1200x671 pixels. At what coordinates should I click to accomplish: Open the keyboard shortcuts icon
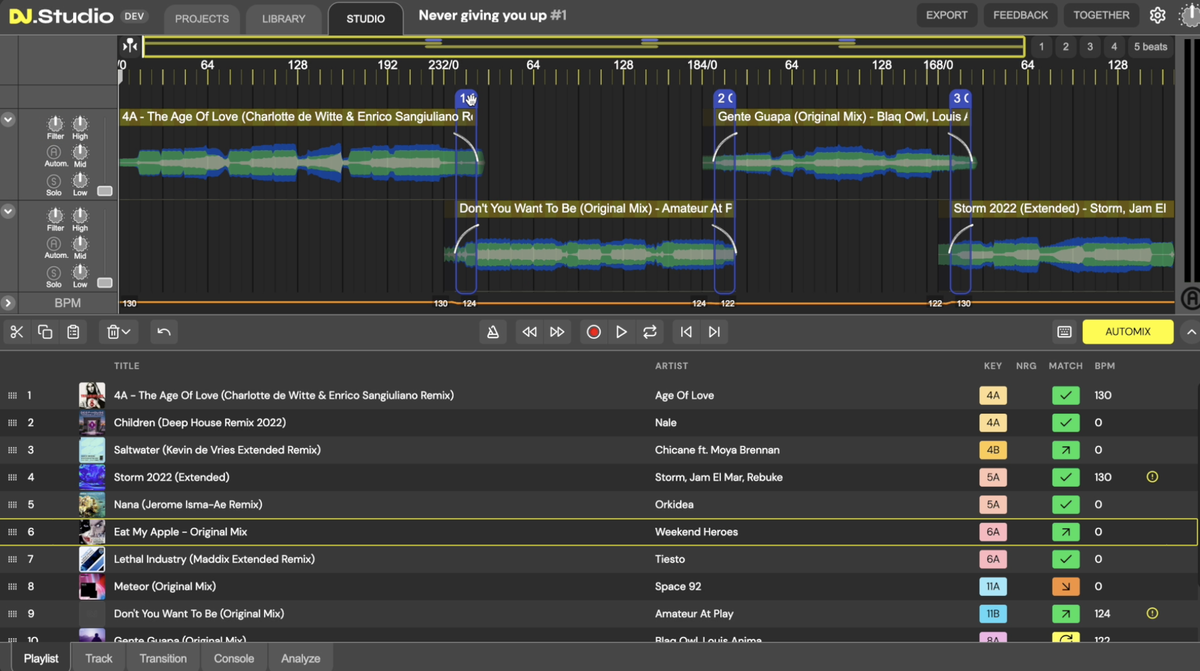tap(1064, 332)
